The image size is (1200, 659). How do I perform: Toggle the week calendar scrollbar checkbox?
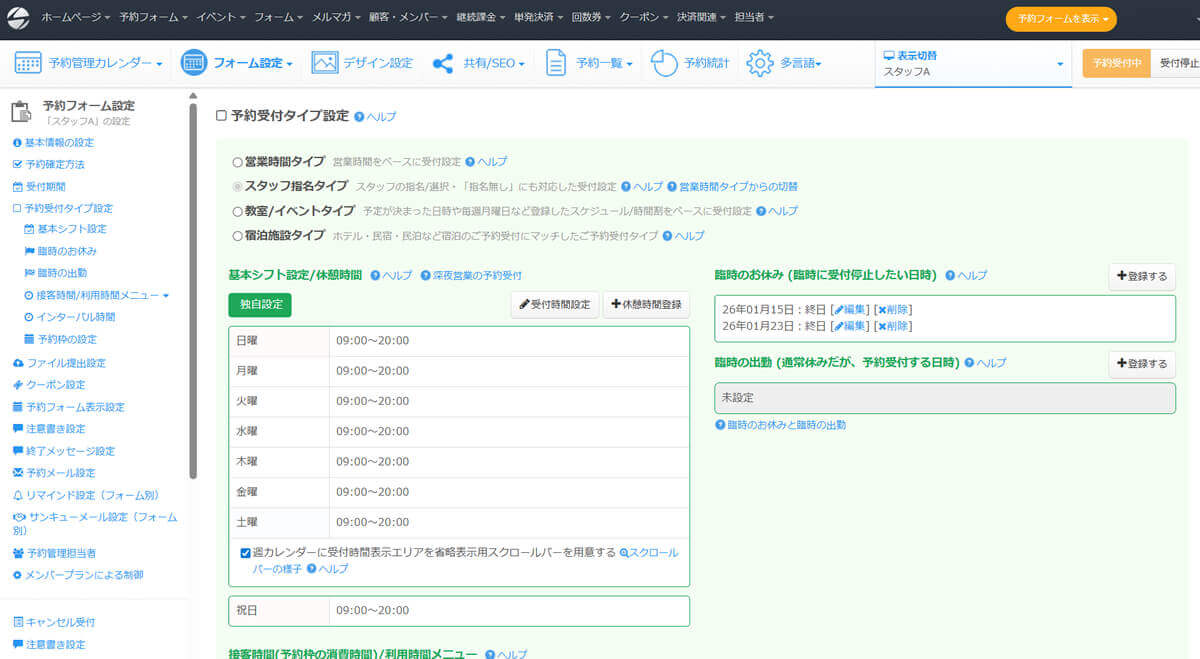pyautogui.click(x=245, y=552)
